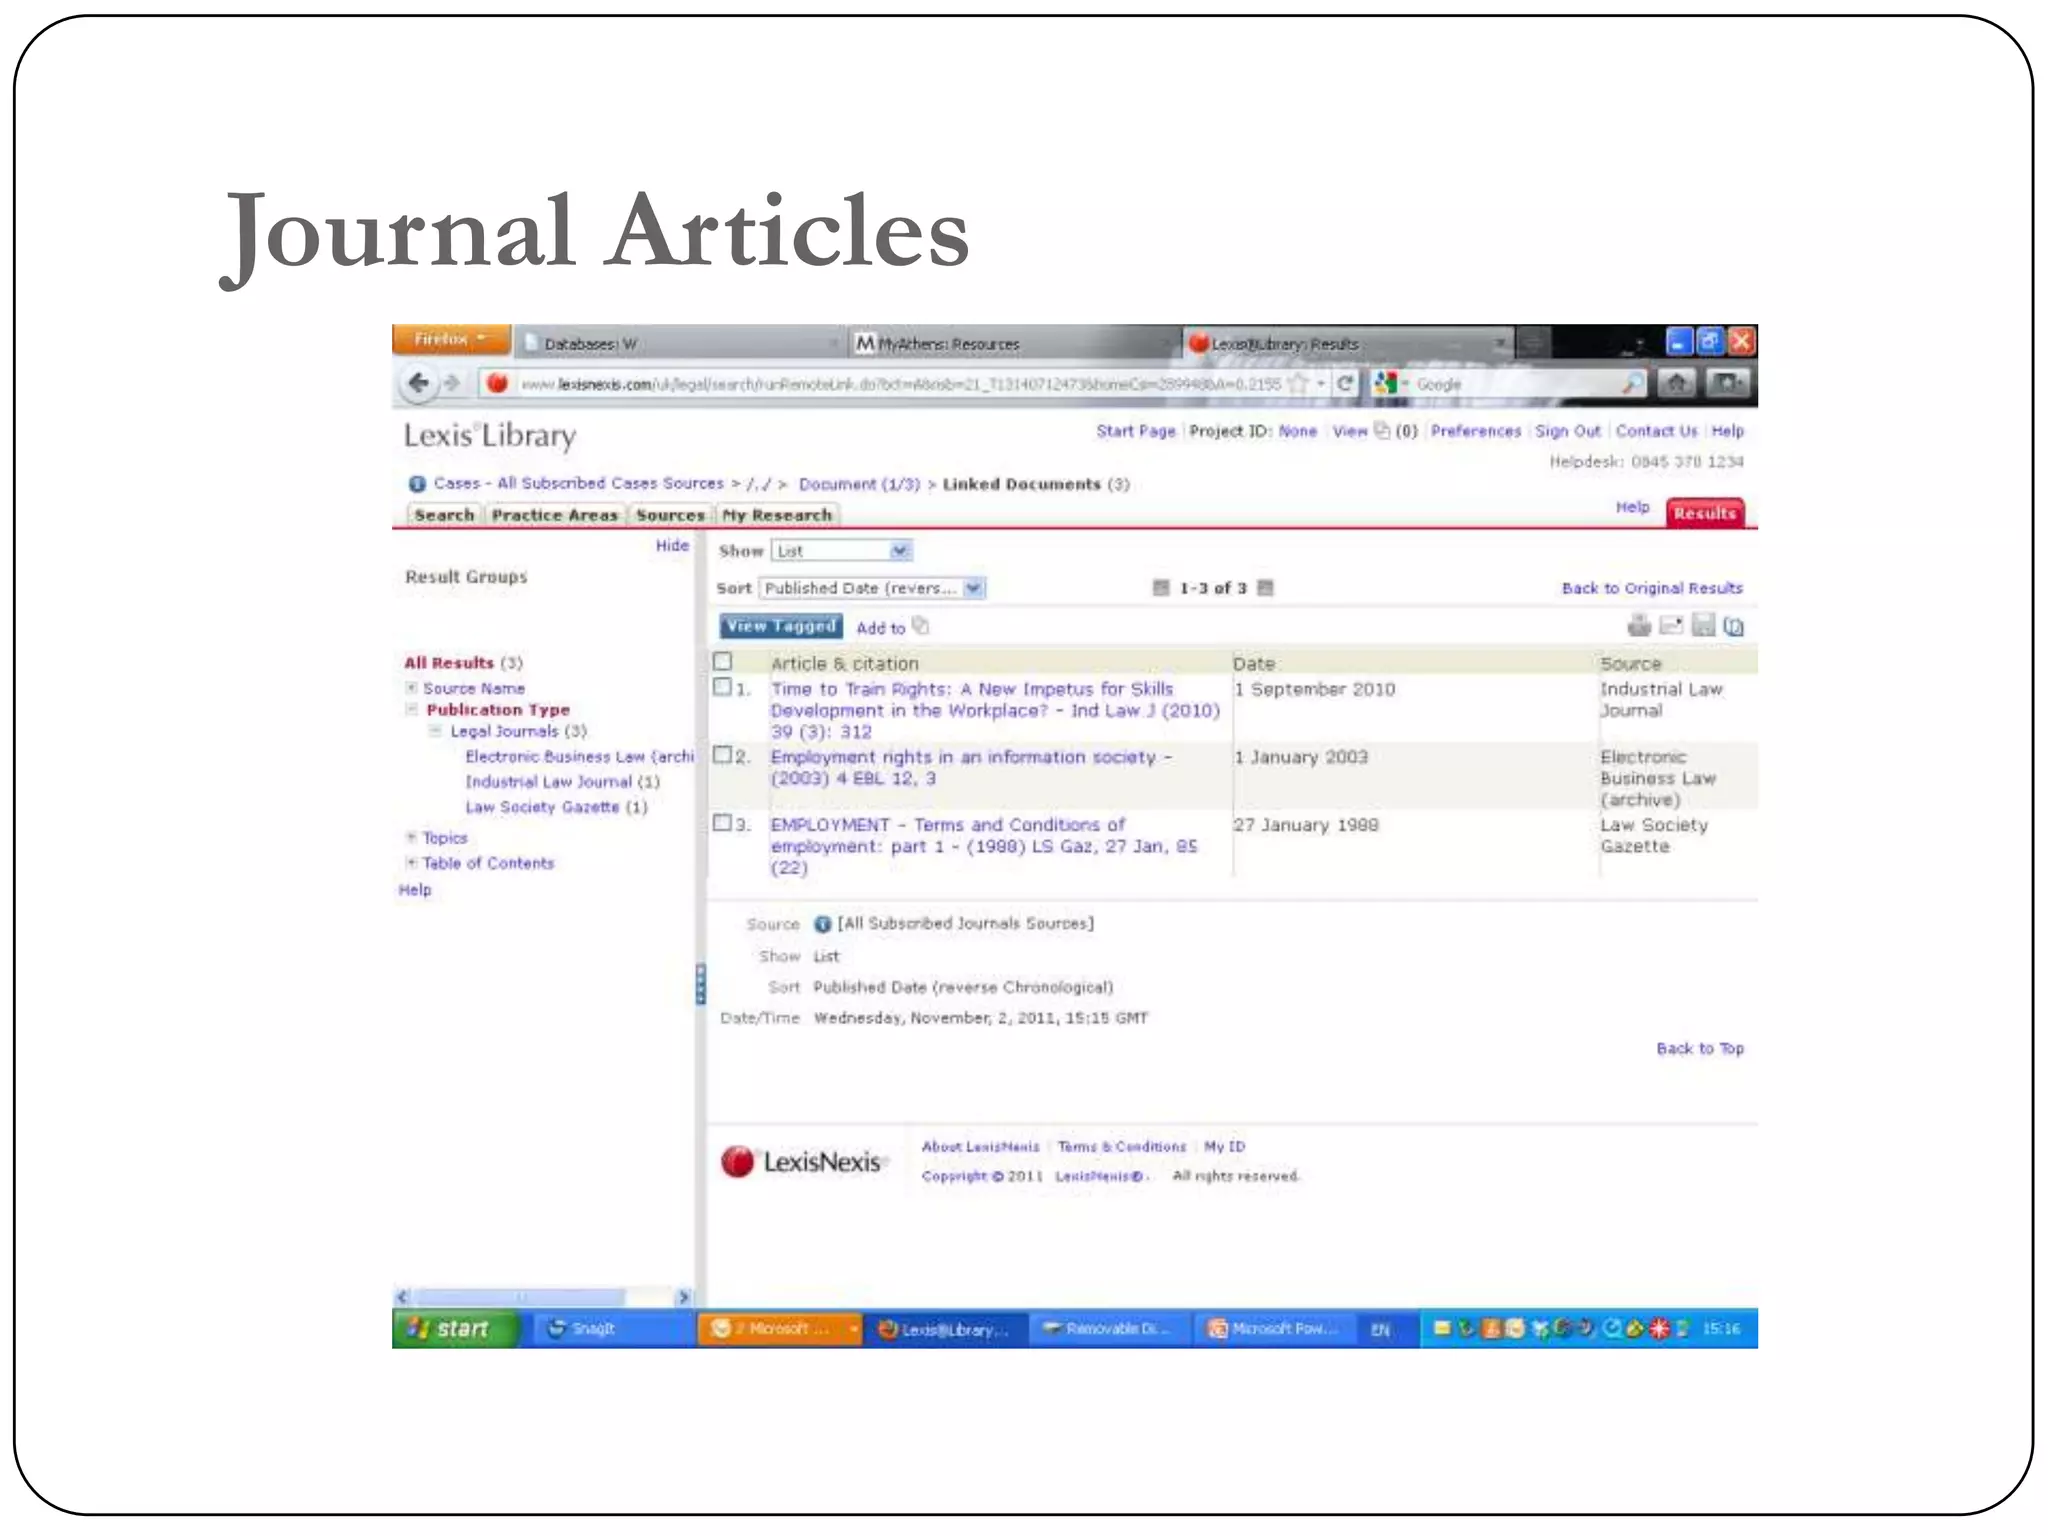Click the Add to folder icon
The width and height of the screenshot is (2048, 1536).
click(x=921, y=626)
